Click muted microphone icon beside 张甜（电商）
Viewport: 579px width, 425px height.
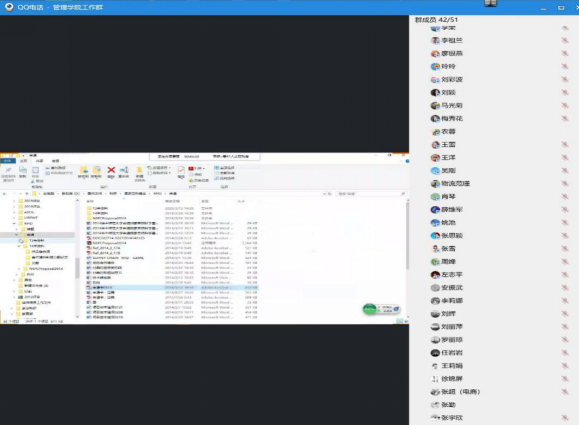tap(565, 391)
